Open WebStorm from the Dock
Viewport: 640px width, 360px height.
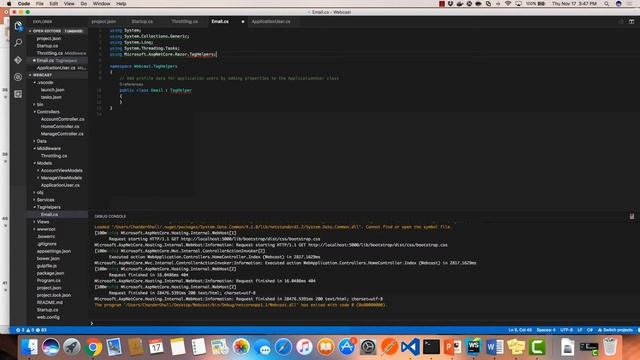point(473,347)
